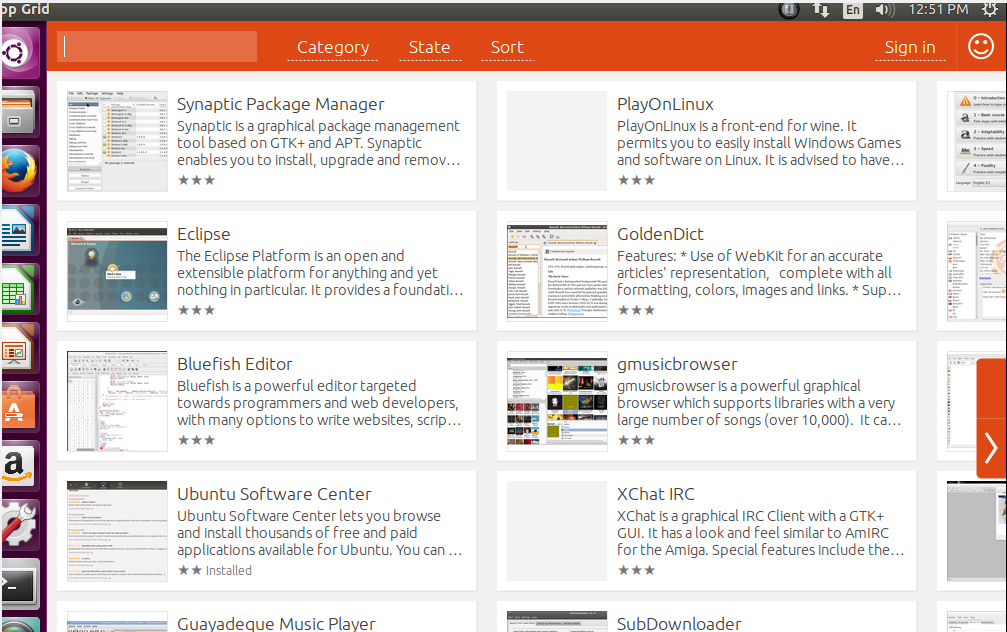Screen dimensions: 1007x632
Task: Click the Synaptic Package Manager title
Action: pos(281,104)
